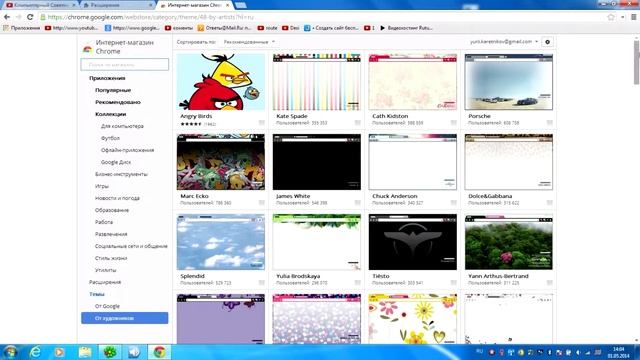Open Для компьютера collection

[x=122, y=126]
